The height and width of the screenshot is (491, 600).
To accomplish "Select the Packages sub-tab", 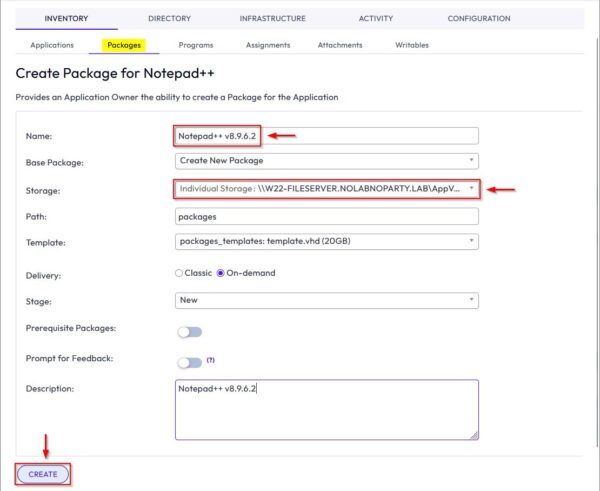I will pos(124,45).
